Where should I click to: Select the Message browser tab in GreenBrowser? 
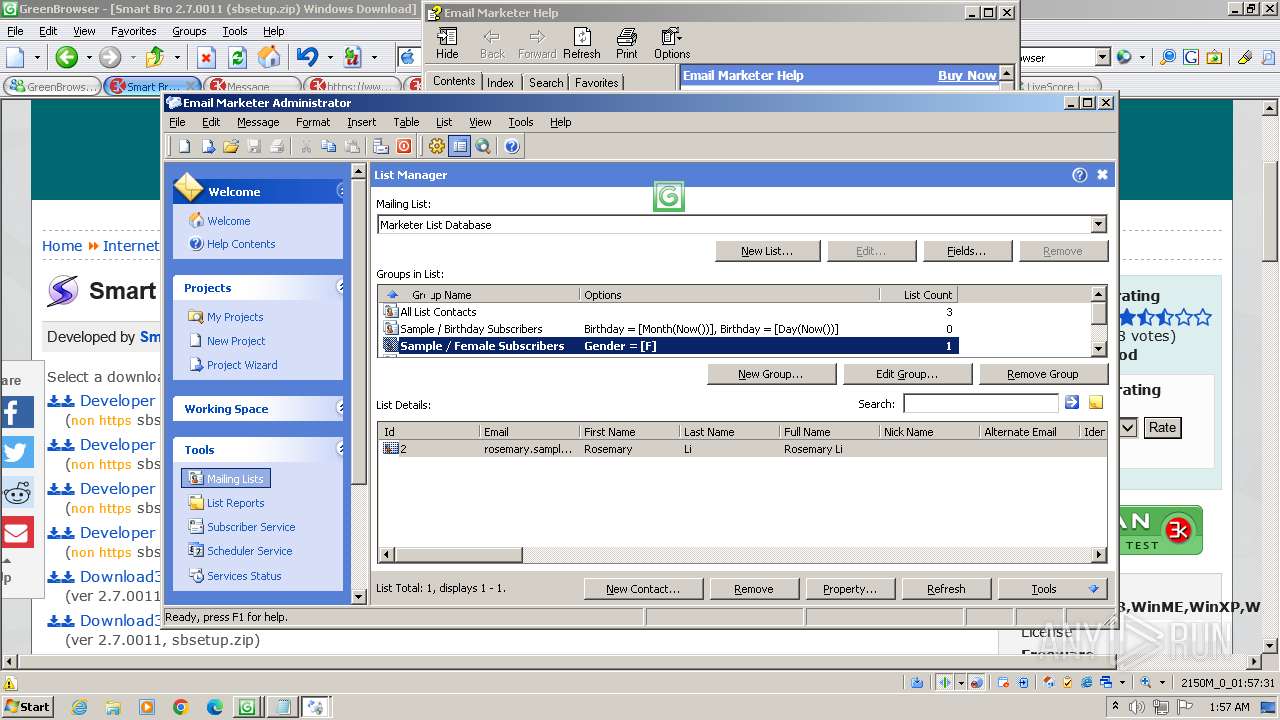[x=252, y=86]
